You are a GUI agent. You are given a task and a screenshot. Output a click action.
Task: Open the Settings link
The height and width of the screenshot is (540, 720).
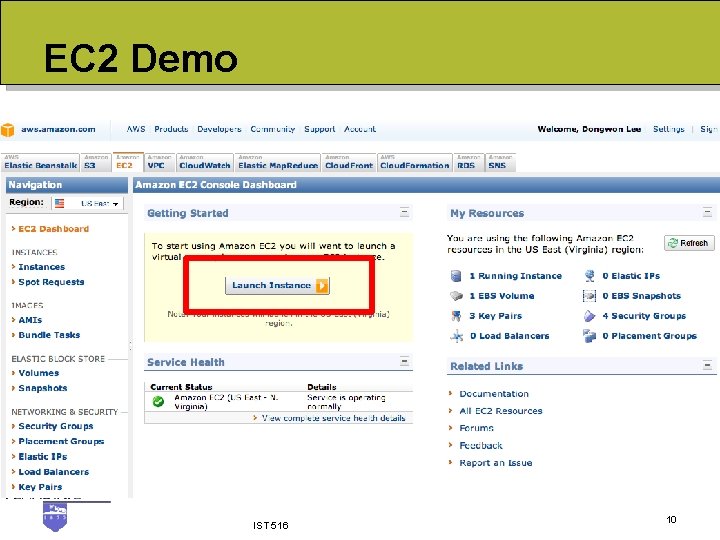[x=669, y=129]
